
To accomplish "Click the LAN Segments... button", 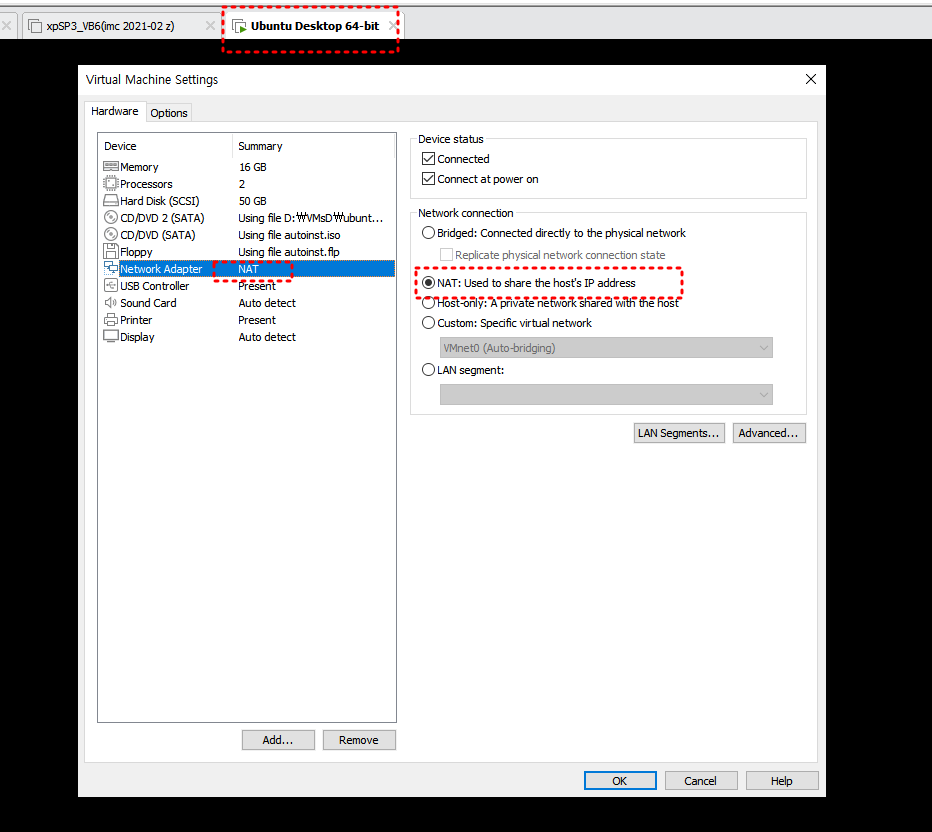I will (x=679, y=433).
